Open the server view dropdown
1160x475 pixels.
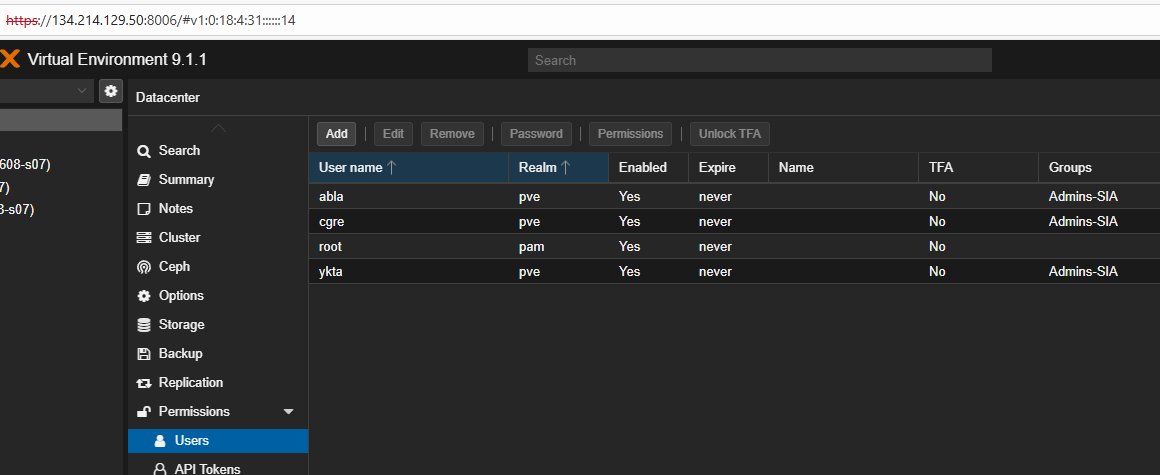82,91
